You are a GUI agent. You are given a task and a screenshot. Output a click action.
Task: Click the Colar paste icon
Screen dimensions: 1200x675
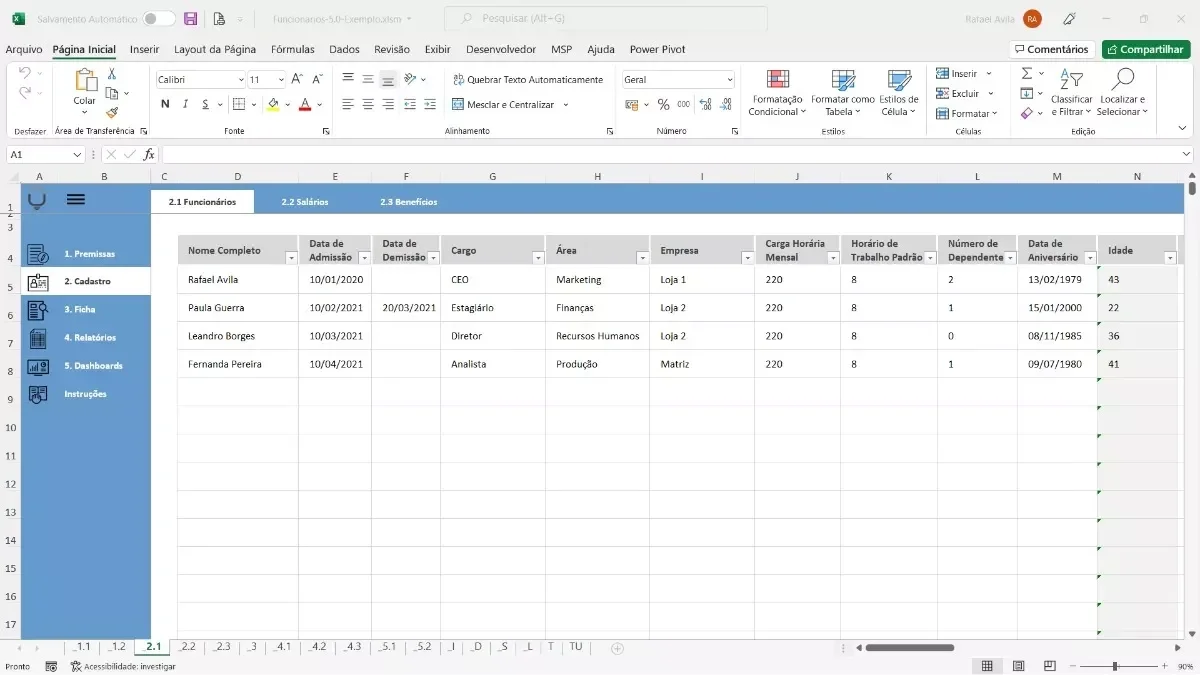tap(85, 81)
